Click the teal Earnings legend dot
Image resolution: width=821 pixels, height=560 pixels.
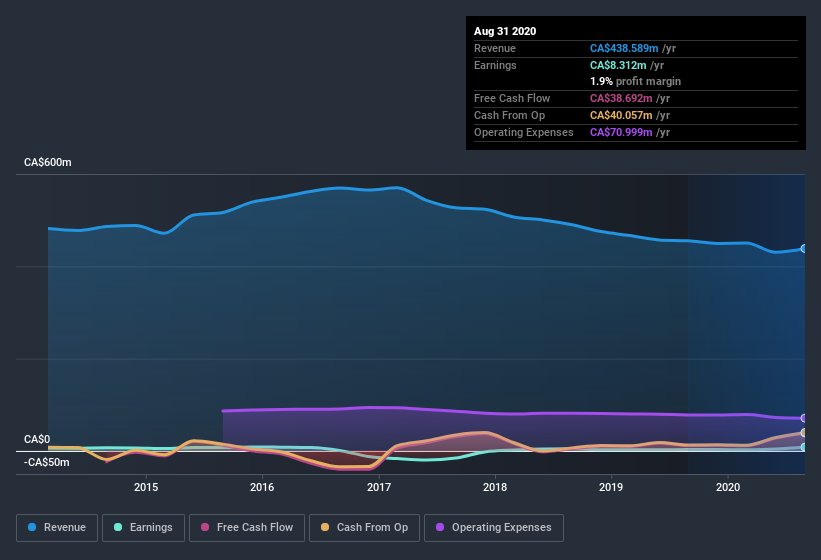point(118,527)
